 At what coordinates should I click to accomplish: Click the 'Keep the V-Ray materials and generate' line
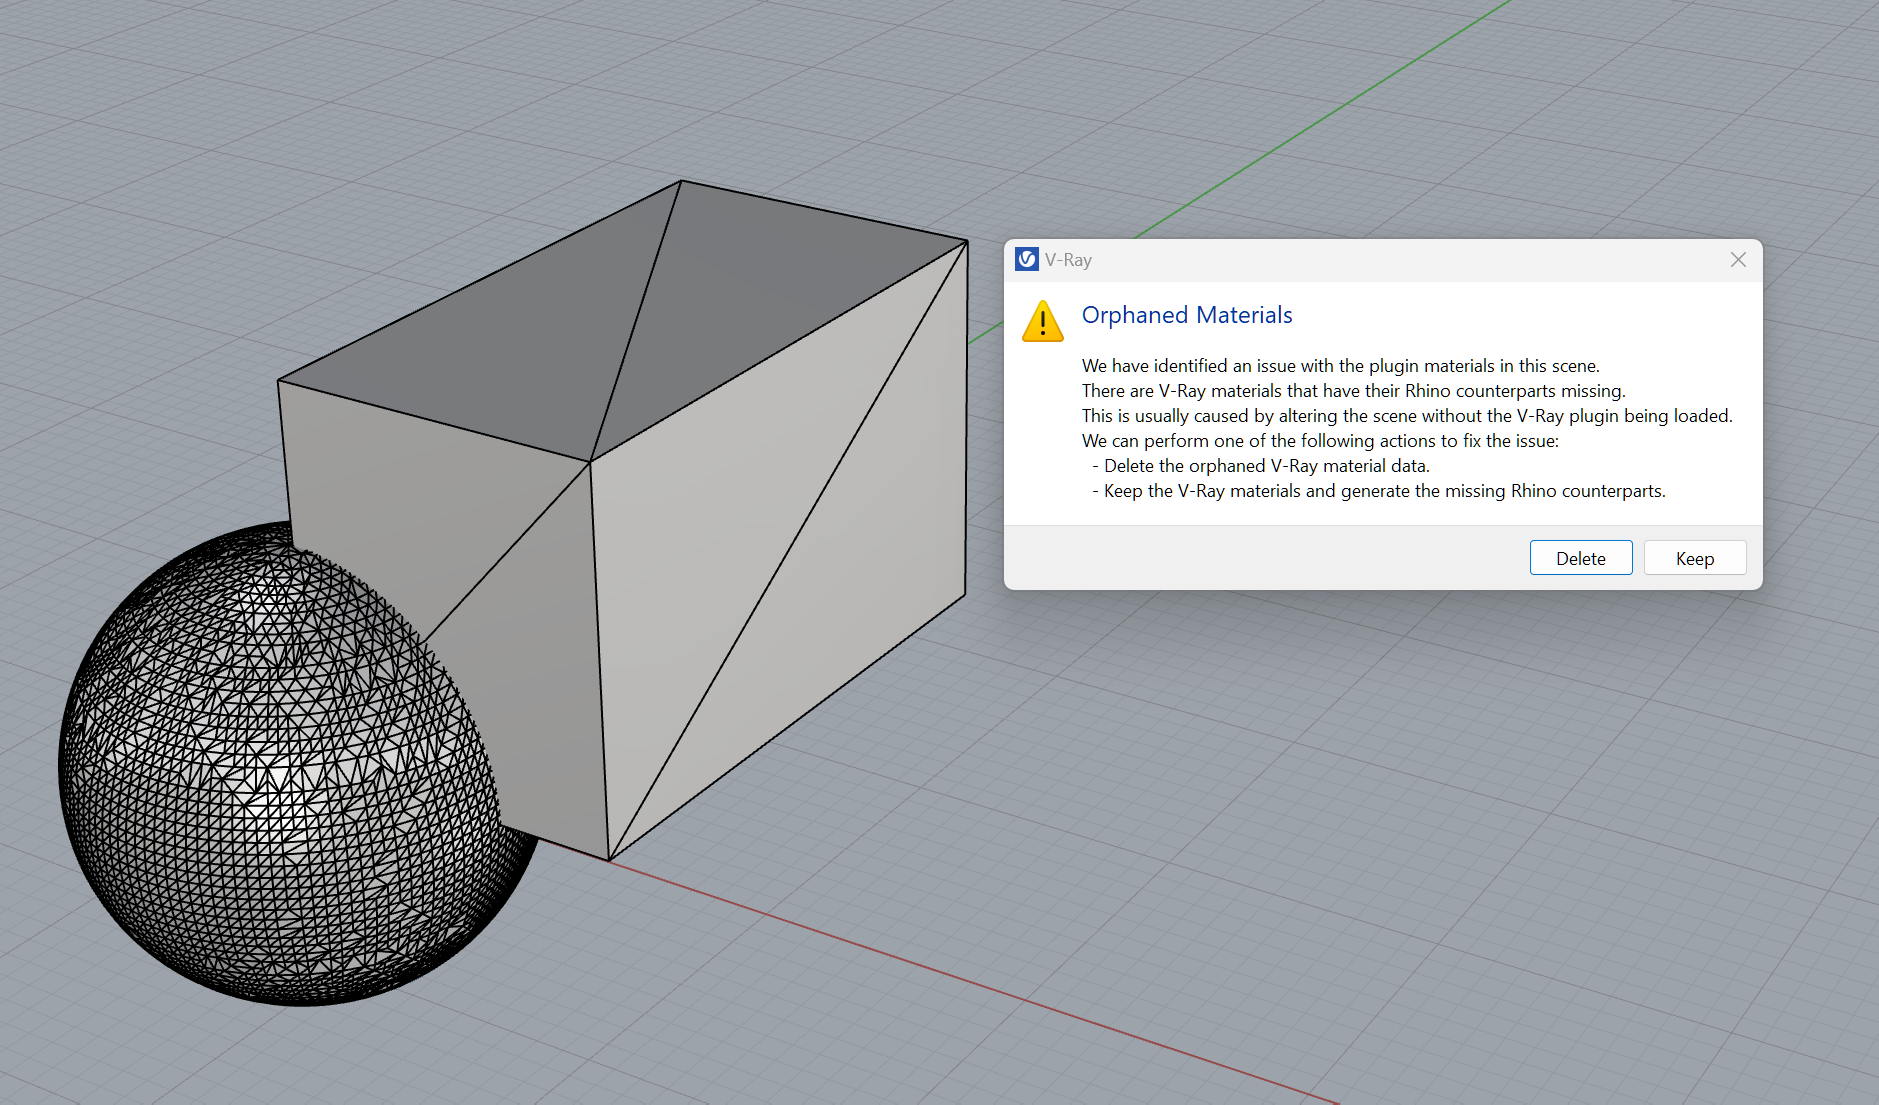(1379, 491)
